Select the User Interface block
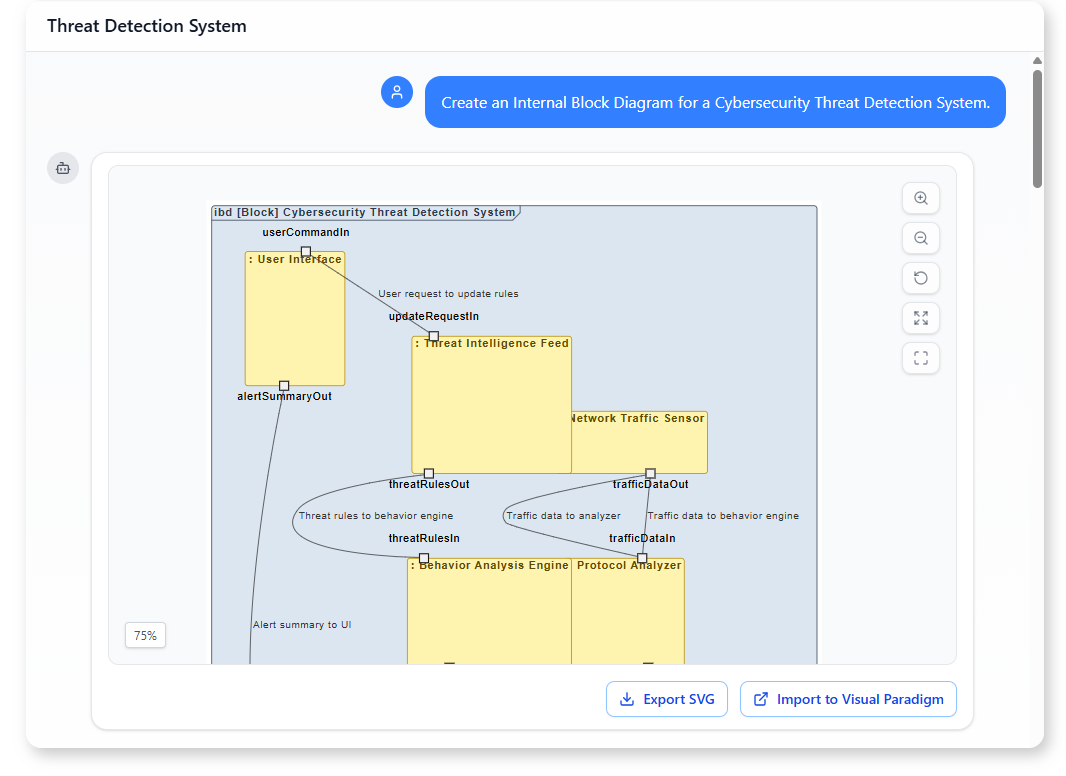The width and height of the screenshot is (1066, 776). tap(295, 320)
